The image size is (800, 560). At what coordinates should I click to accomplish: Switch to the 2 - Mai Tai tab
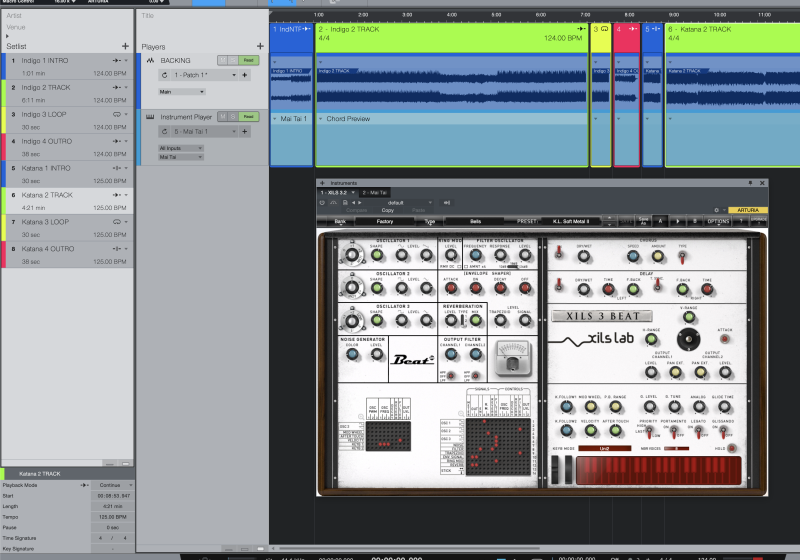tap(376, 192)
